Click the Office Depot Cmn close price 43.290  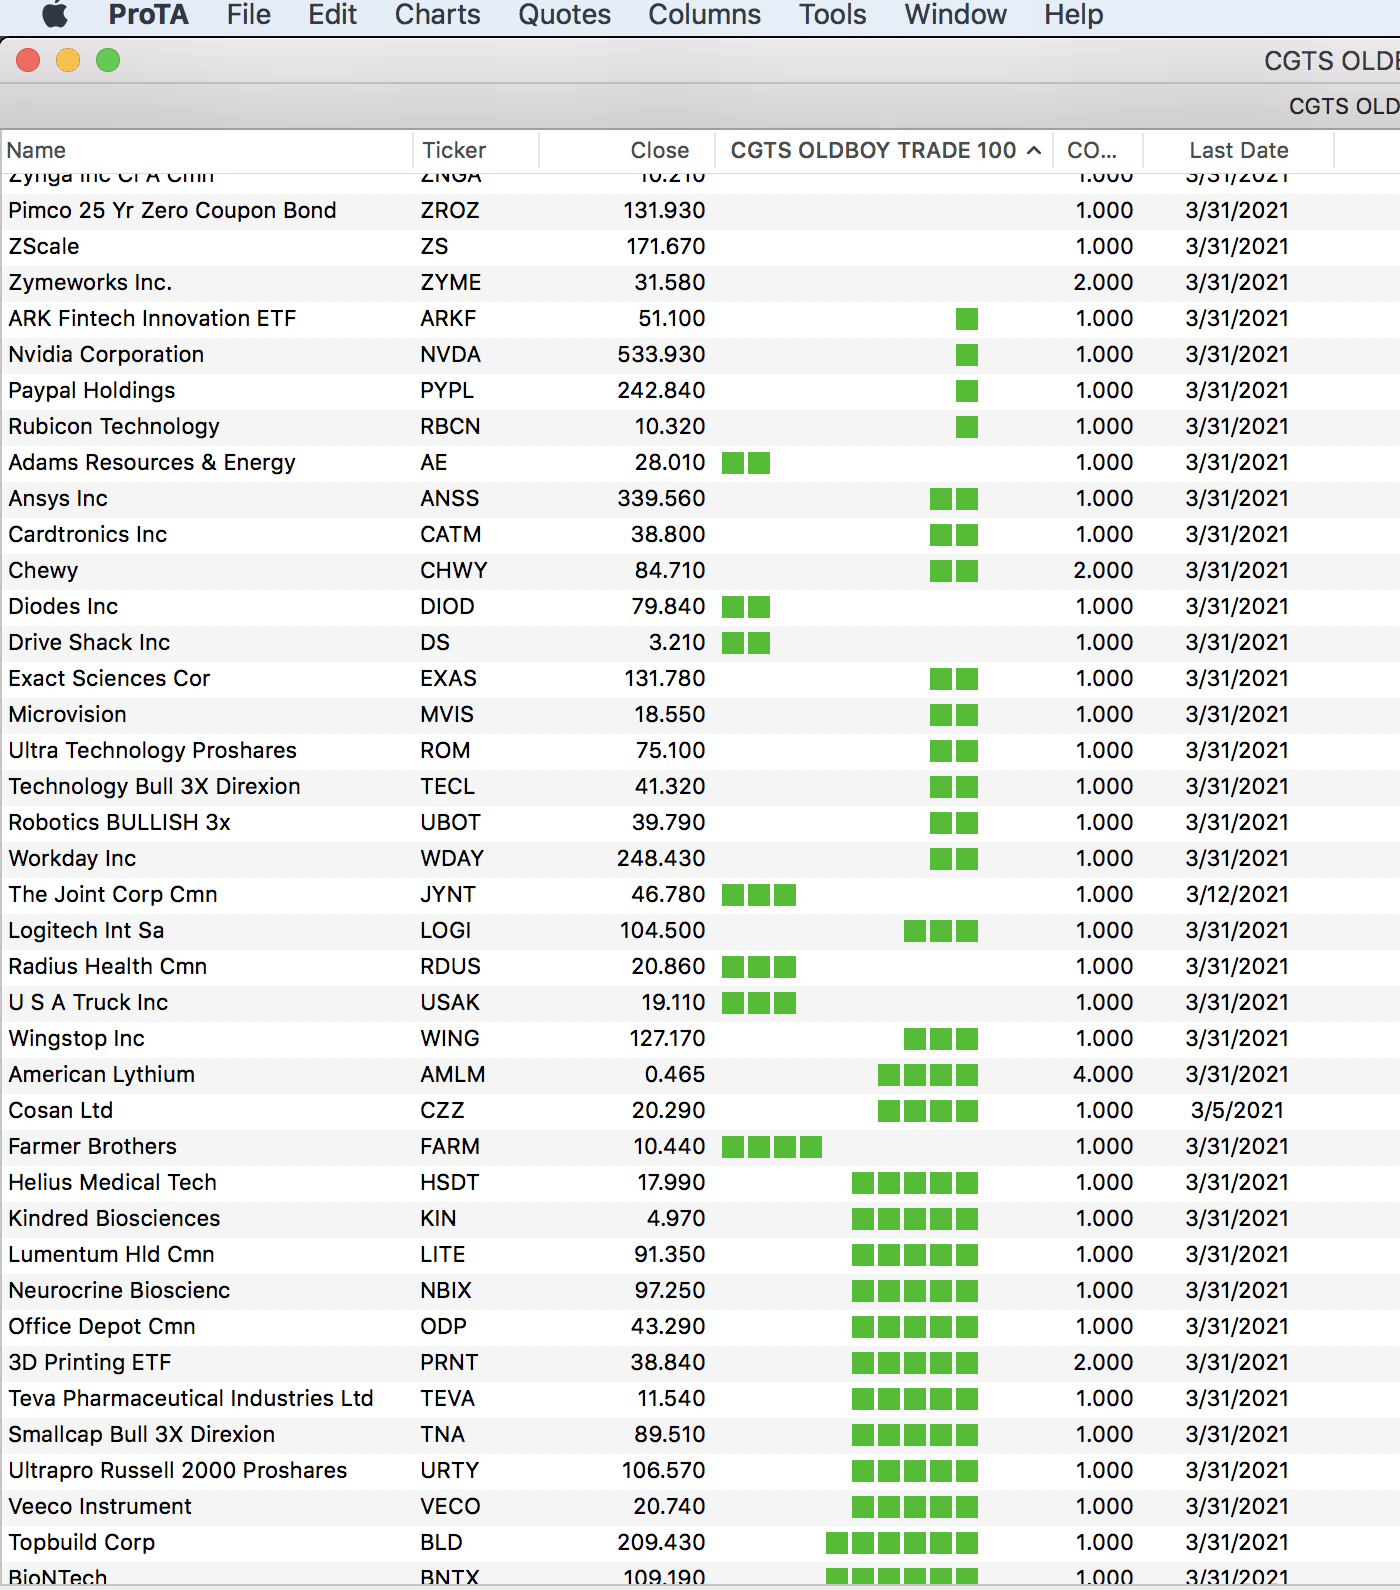pyautogui.click(x=668, y=1327)
